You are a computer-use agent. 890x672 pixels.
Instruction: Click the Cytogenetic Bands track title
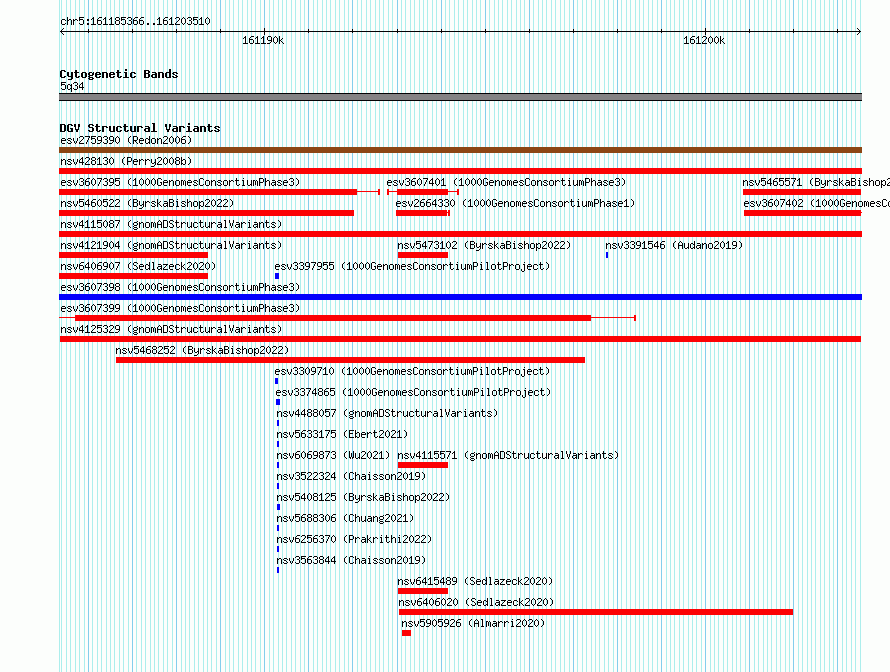tap(119, 74)
